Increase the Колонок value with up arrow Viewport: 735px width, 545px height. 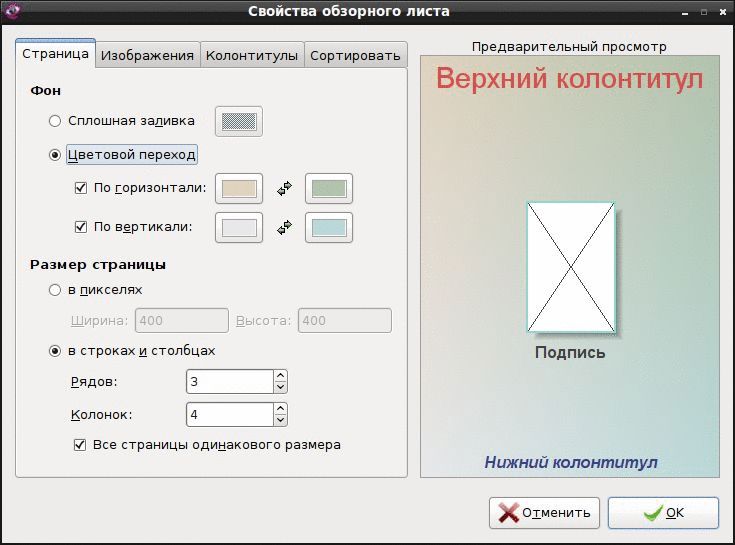280,409
